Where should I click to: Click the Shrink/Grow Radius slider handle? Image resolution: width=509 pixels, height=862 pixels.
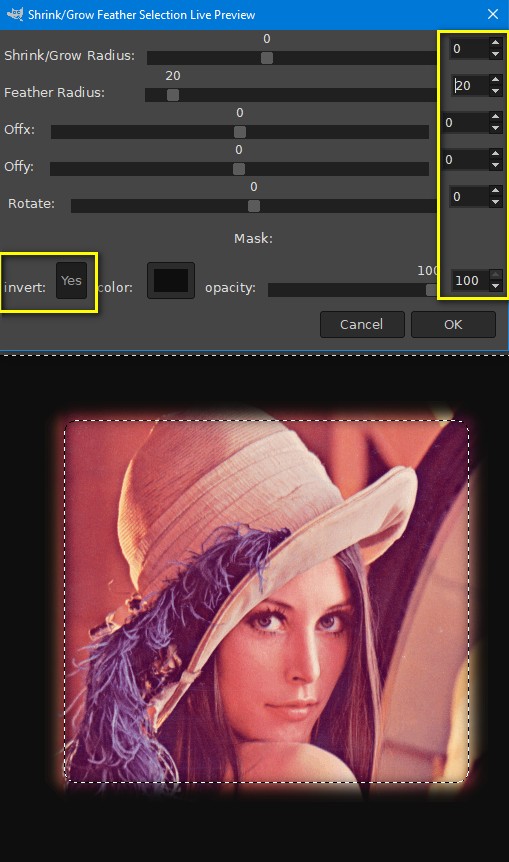tap(267, 58)
